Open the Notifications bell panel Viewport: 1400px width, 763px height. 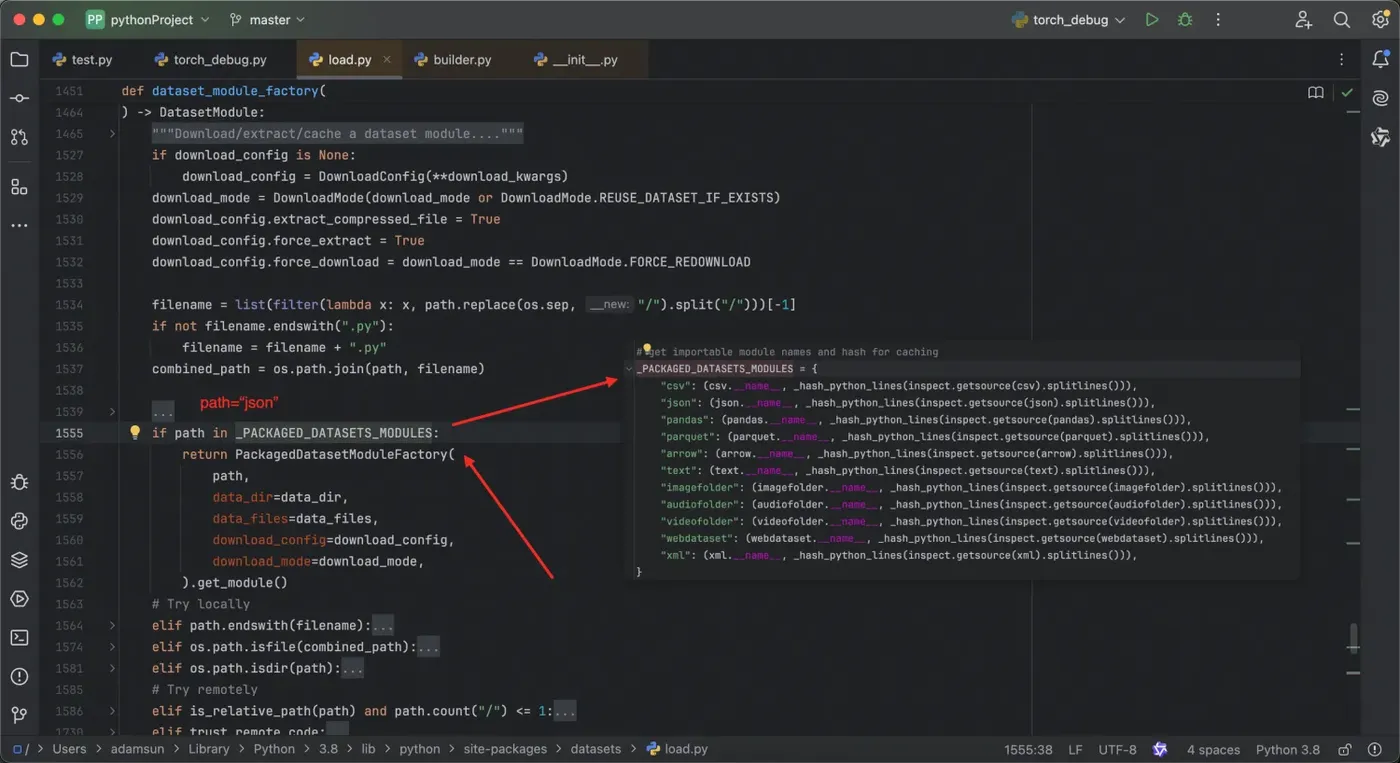(1380, 60)
